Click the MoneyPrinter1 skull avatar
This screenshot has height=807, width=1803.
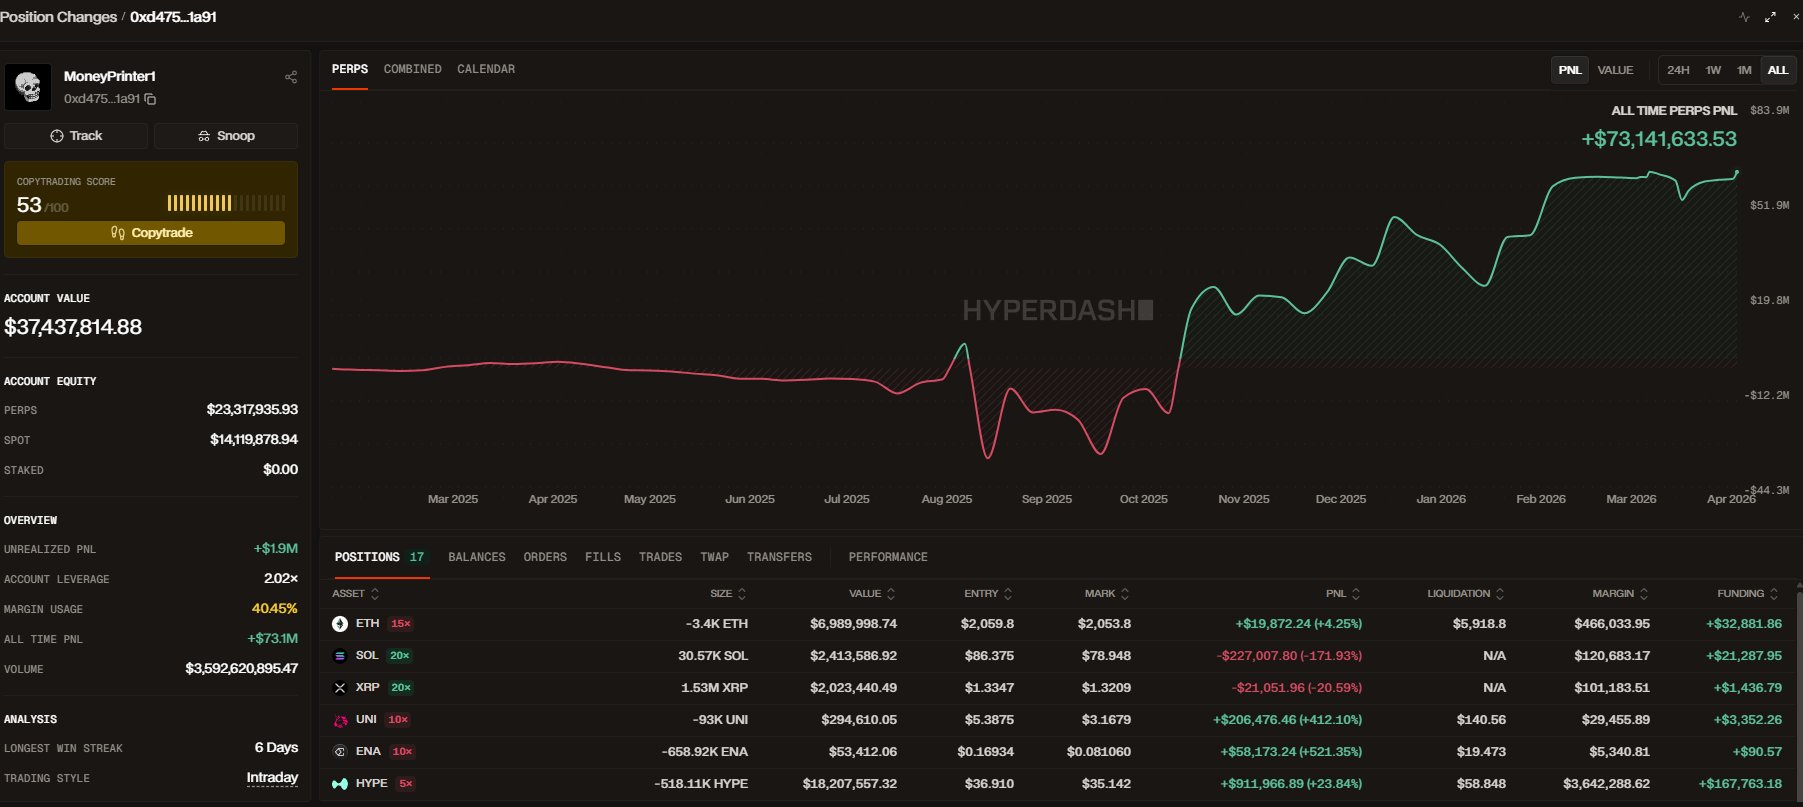coord(28,87)
